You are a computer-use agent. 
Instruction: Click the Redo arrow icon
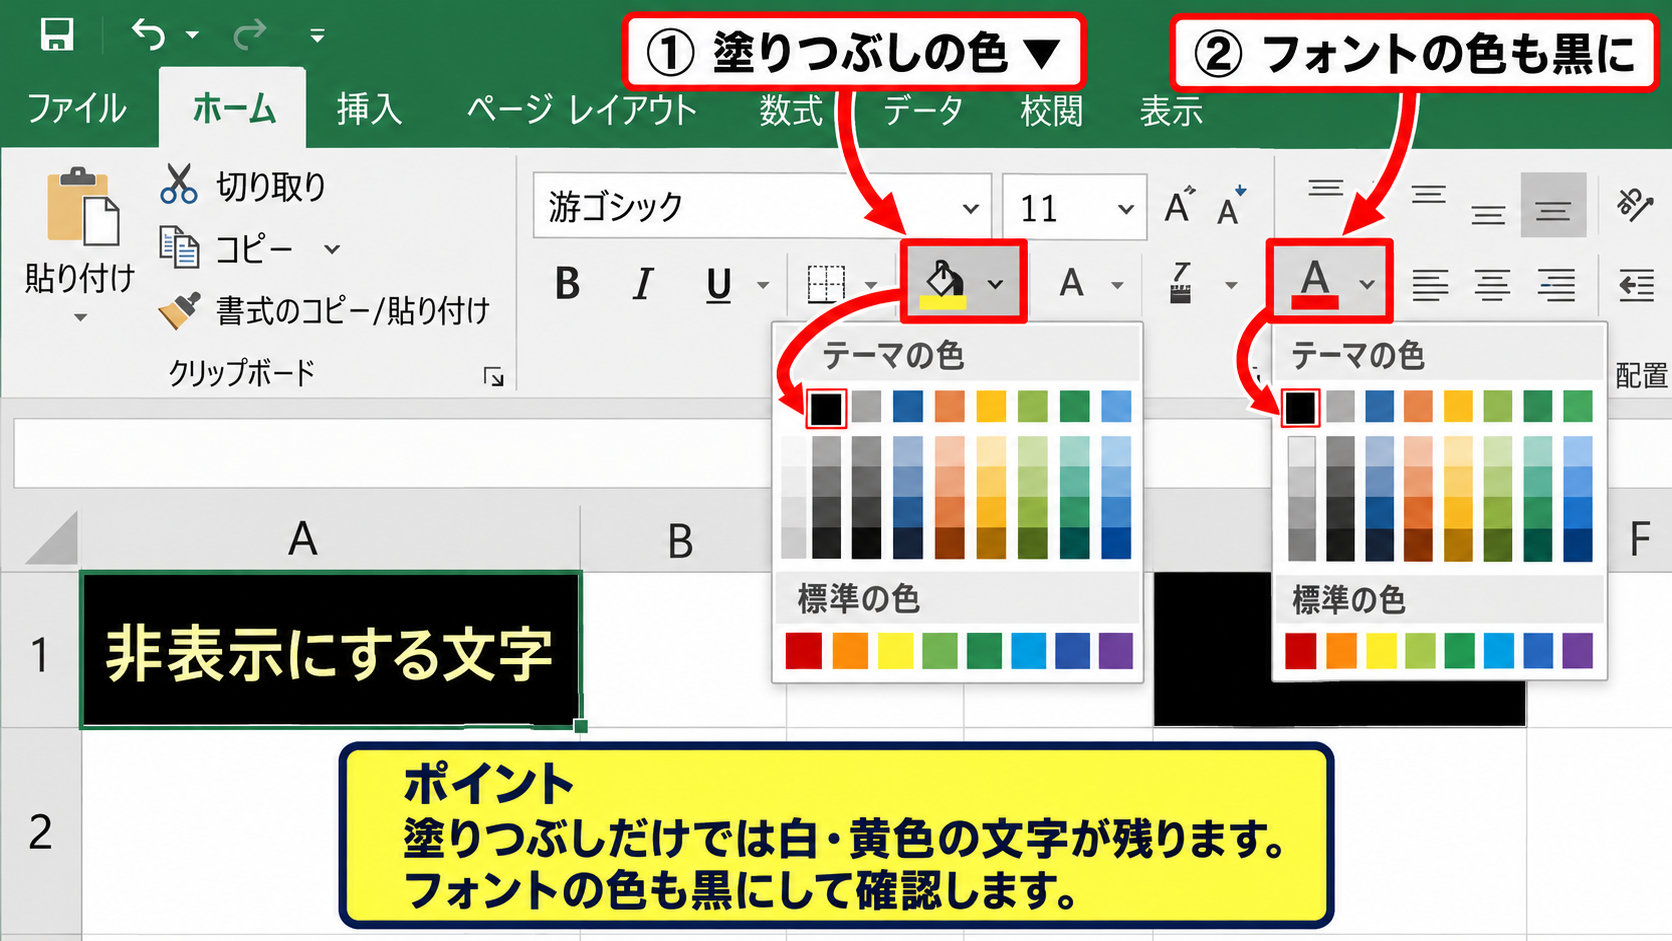(250, 35)
